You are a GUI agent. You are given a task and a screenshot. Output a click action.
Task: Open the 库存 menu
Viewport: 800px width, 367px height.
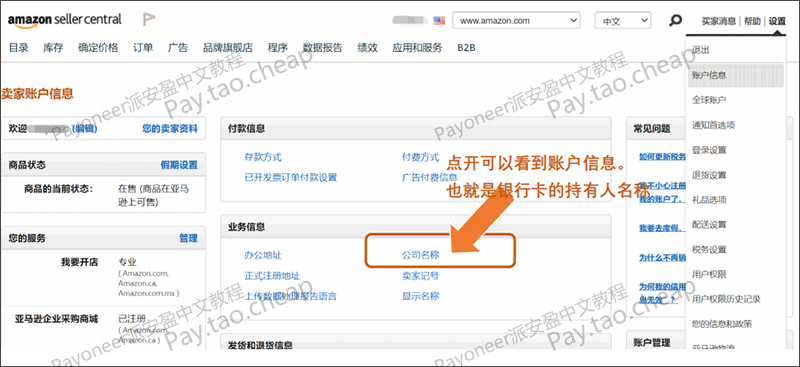pyautogui.click(x=53, y=48)
